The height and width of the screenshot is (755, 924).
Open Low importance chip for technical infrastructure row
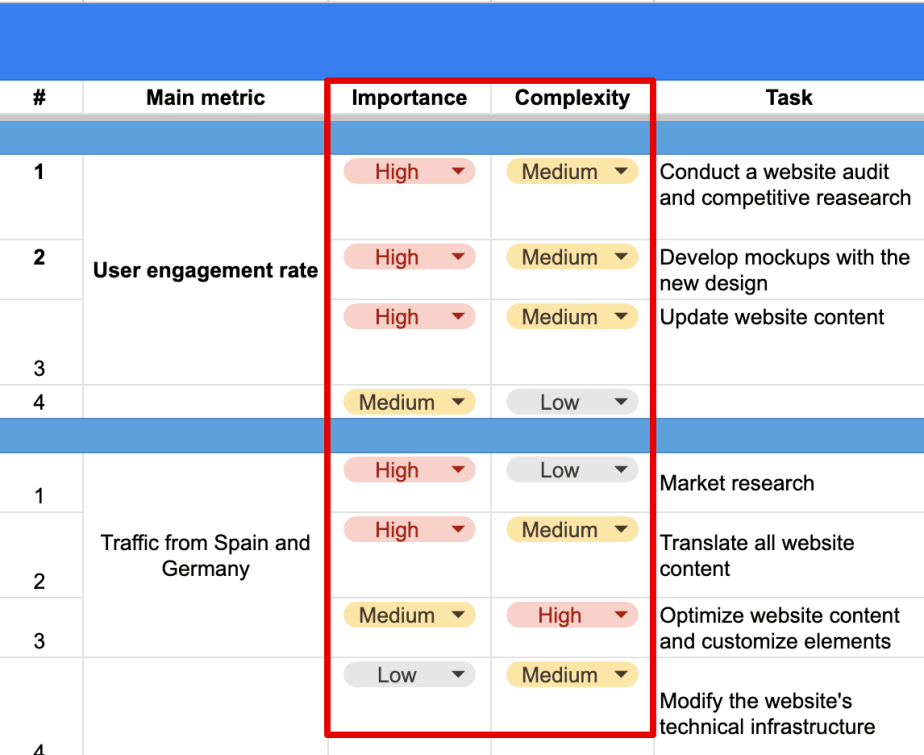[x=410, y=674]
